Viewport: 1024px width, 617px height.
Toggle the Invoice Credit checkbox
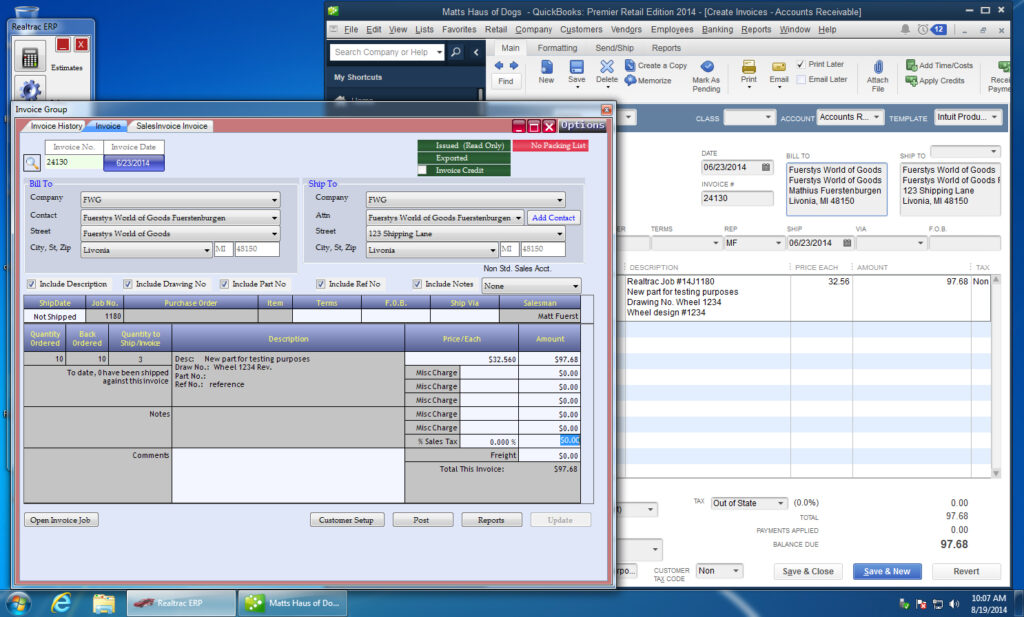[x=423, y=170]
